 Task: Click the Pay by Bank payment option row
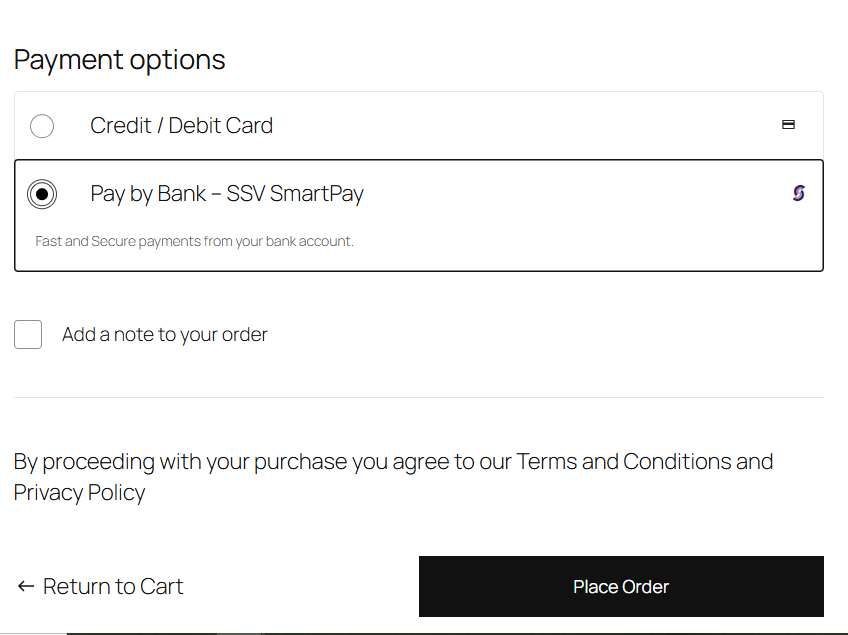(418, 215)
